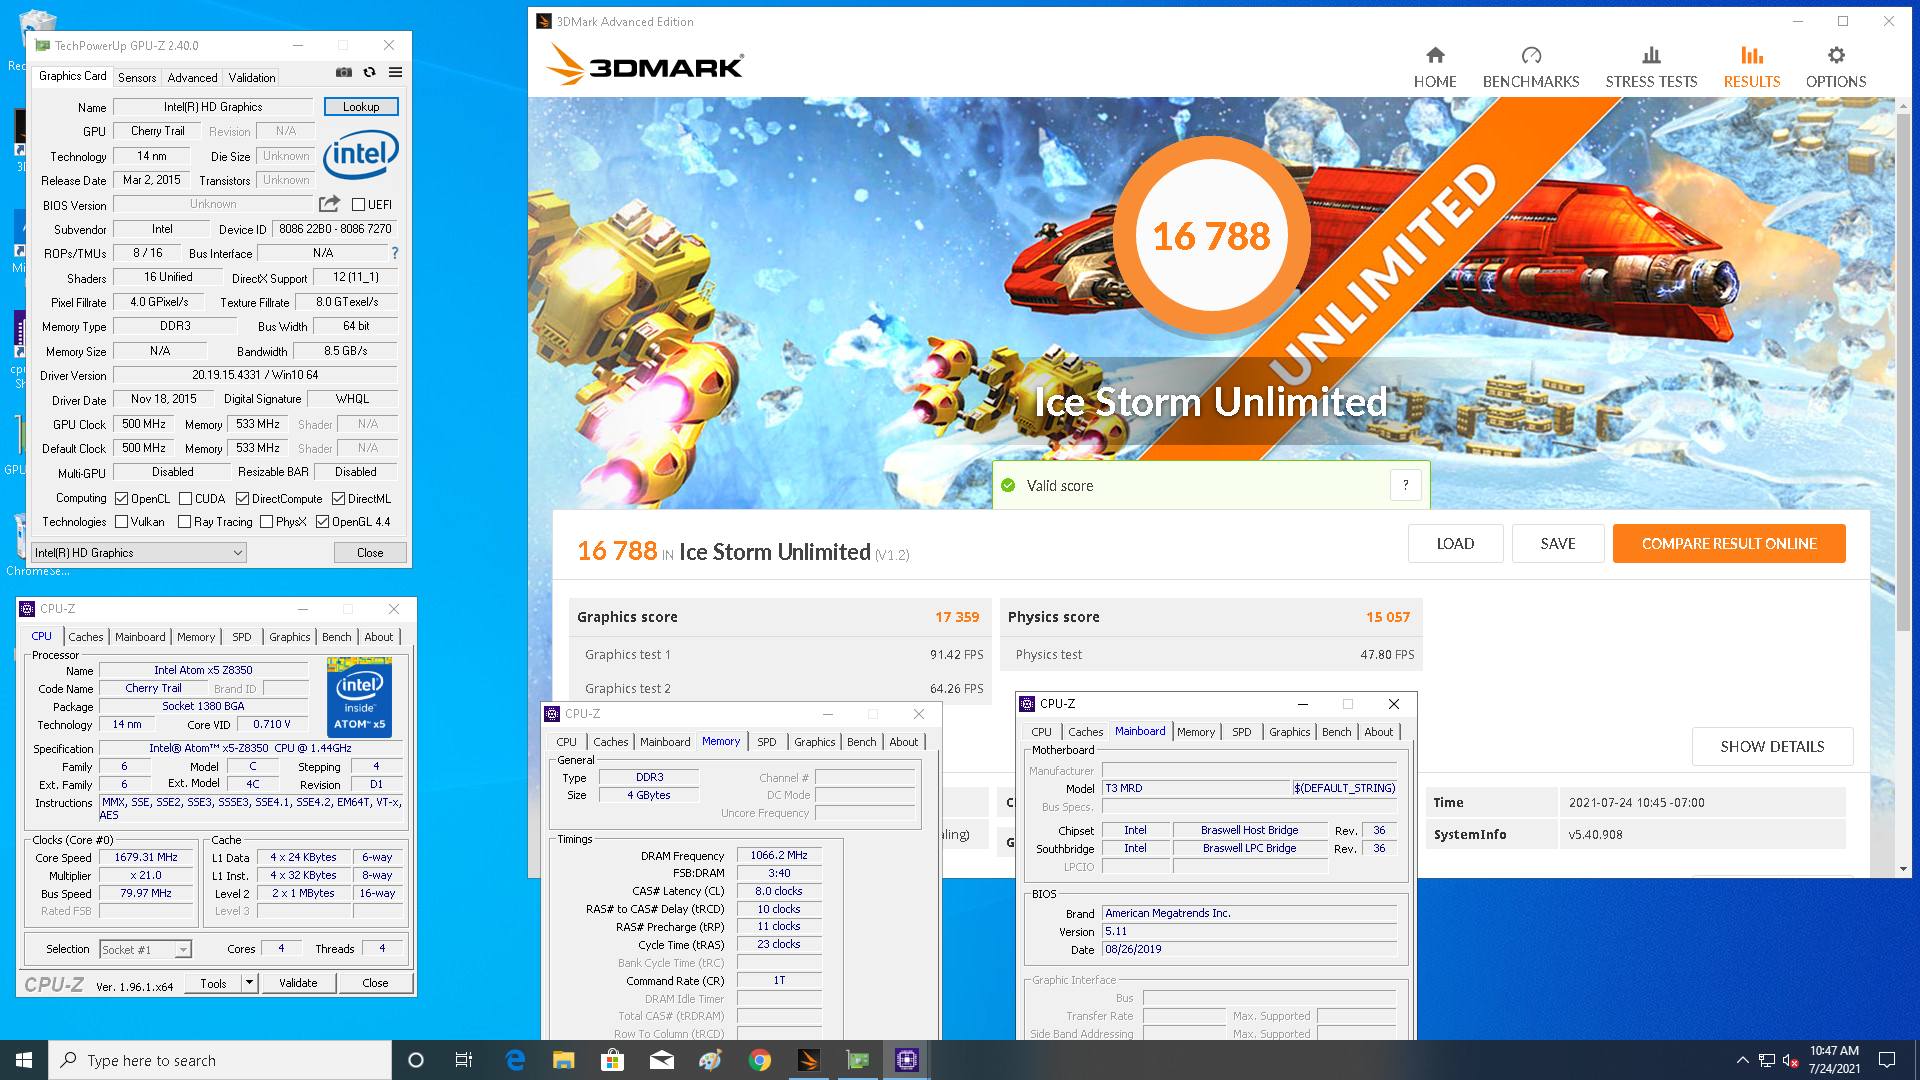Switch to the Validation tab in GPU-Z
The width and height of the screenshot is (1920, 1080).
(x=252, y=77)
